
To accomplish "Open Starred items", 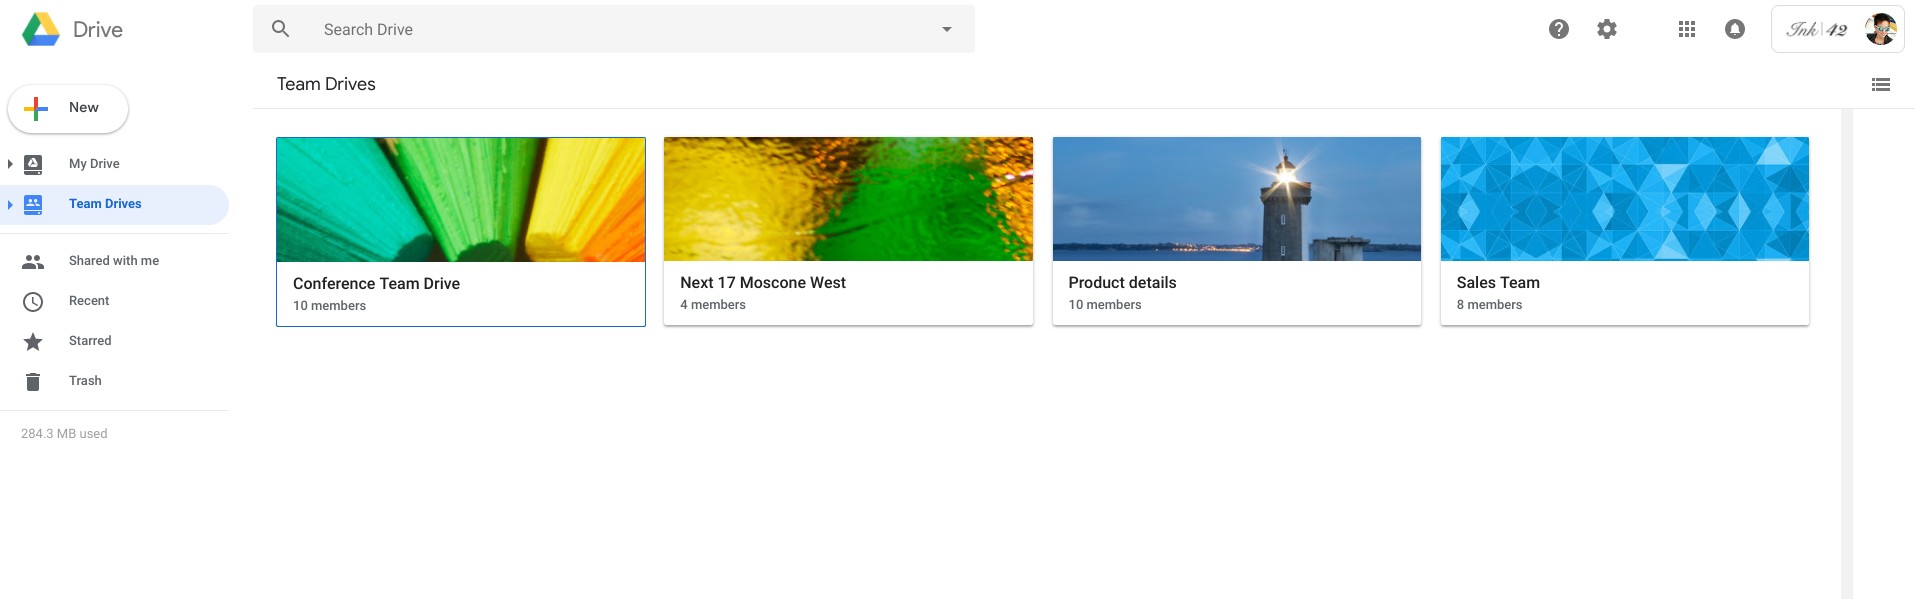I will point(90,341).
